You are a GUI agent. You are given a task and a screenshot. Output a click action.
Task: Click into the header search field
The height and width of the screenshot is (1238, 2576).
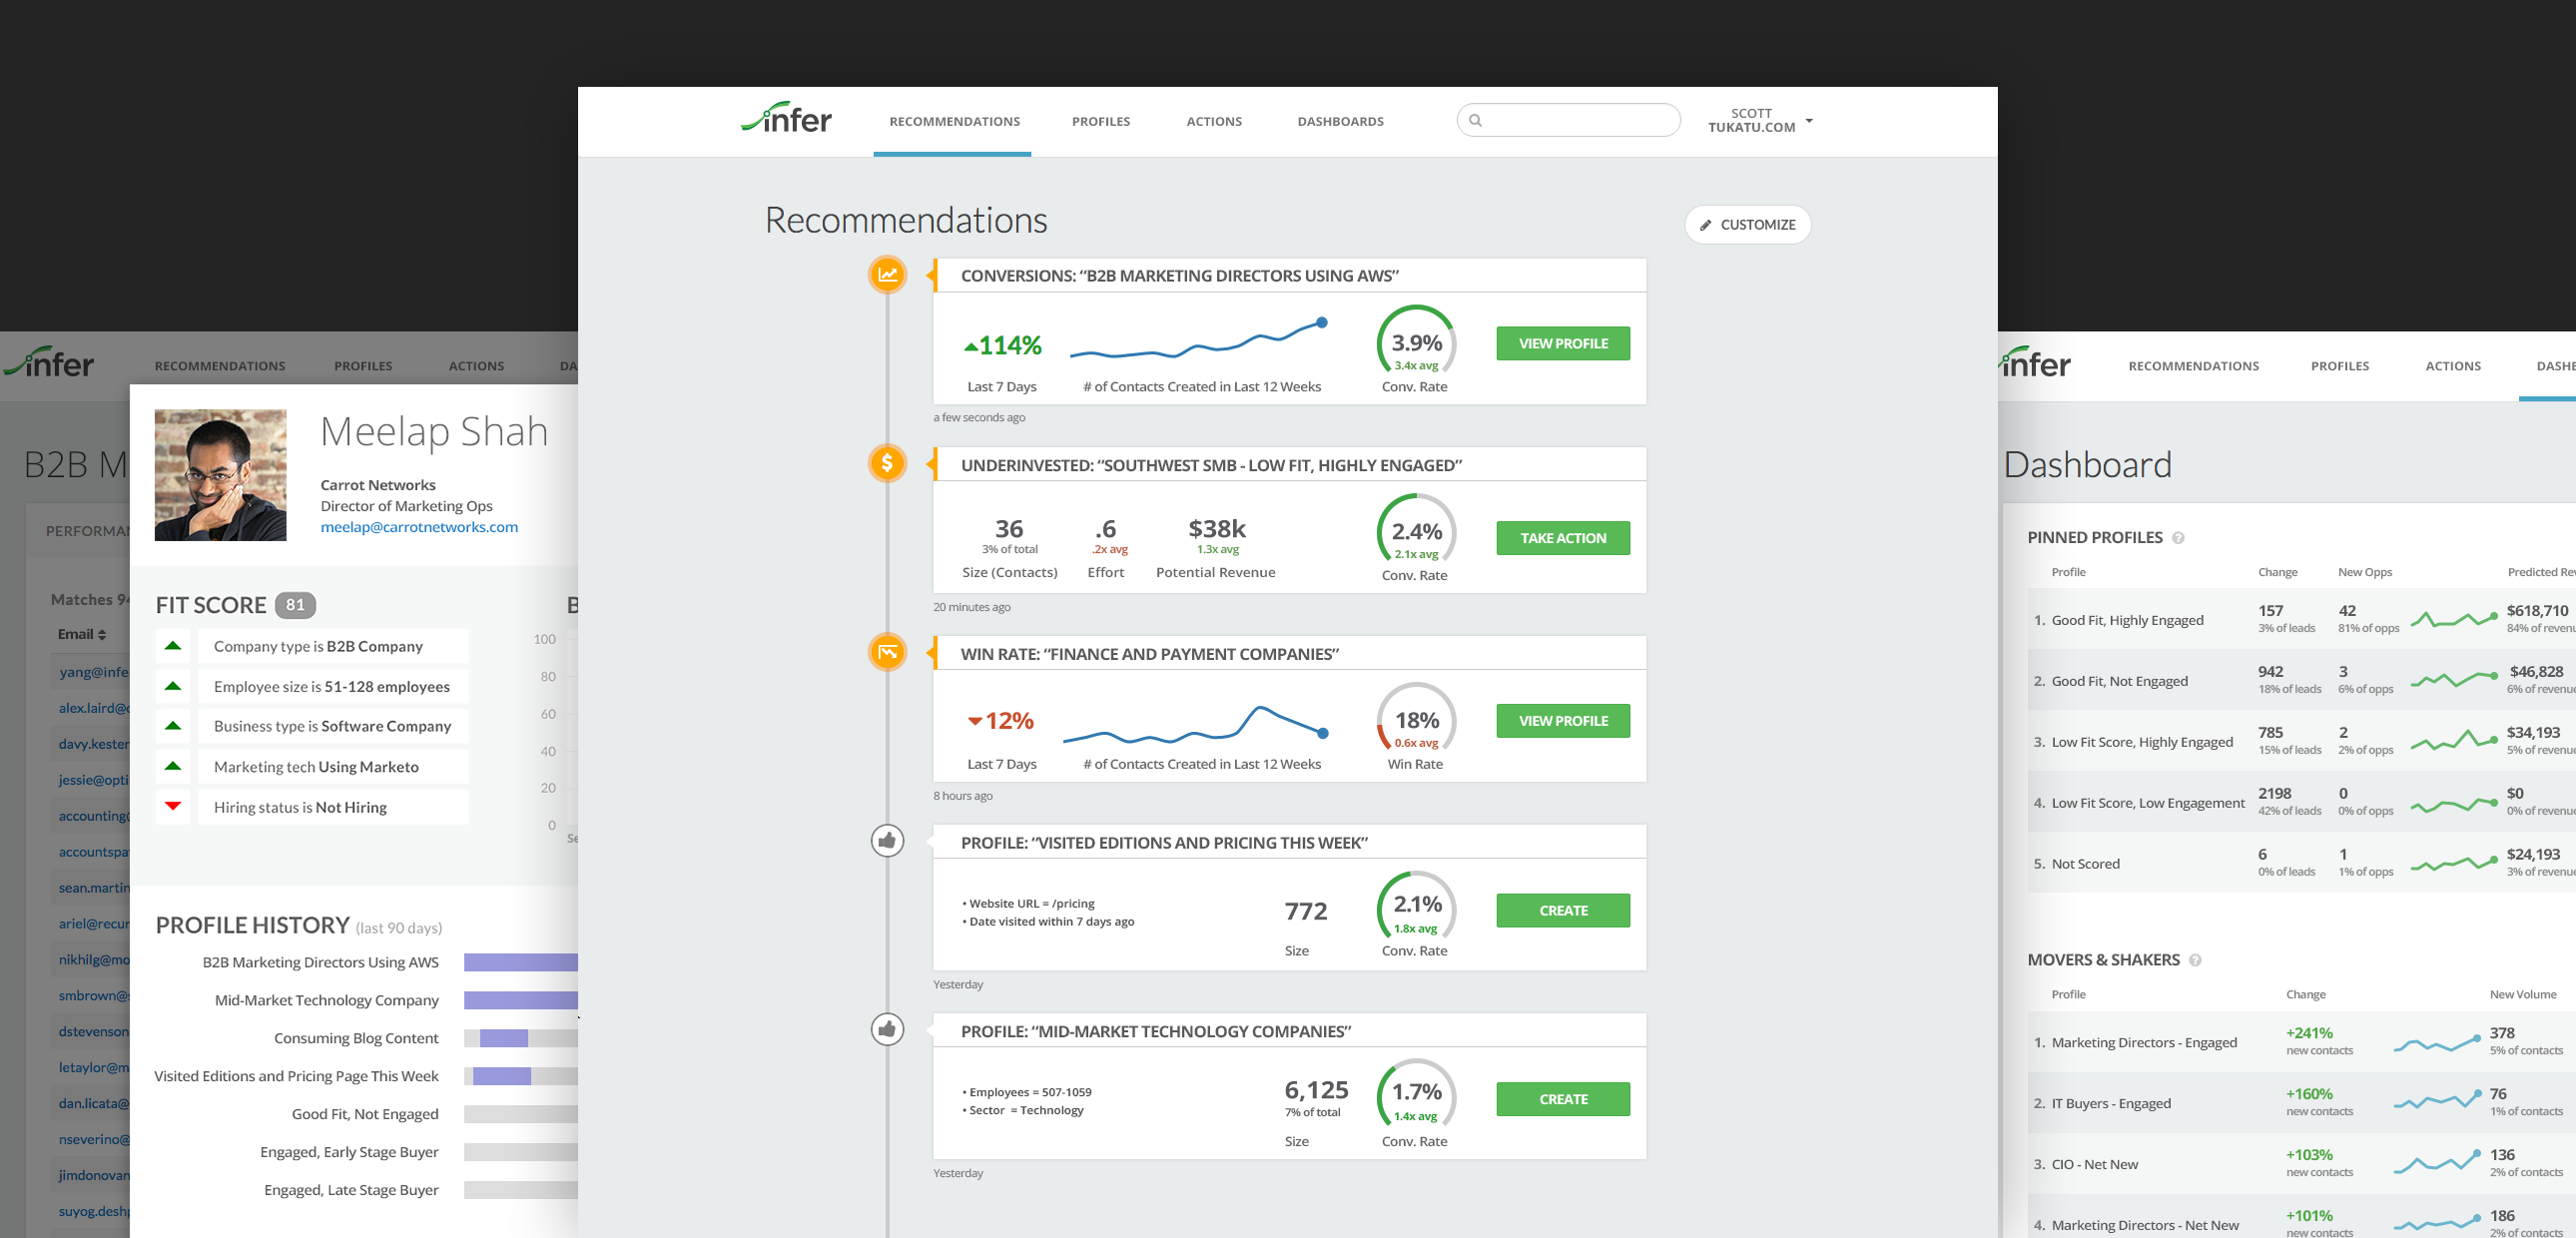(x=1575, y=121)
